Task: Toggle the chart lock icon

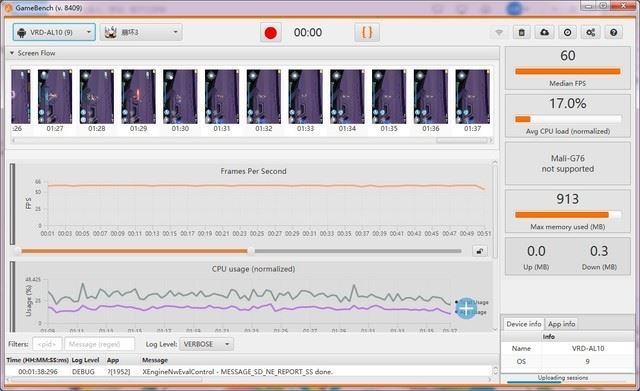Action: (x=480, y=251)
